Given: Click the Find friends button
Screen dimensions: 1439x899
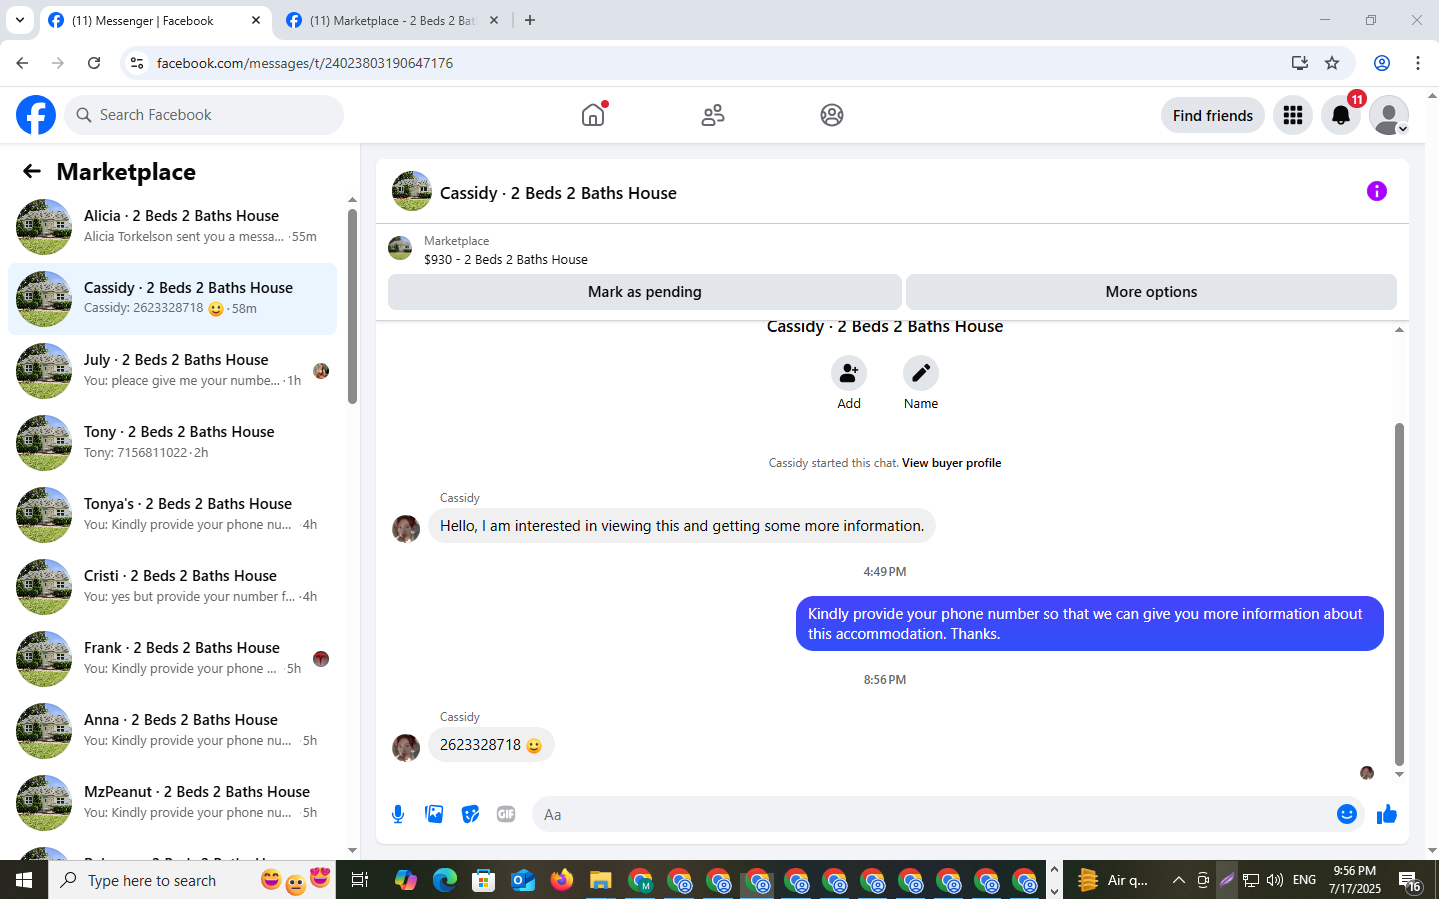Looking at the screenshot, I should [1213, 115].
